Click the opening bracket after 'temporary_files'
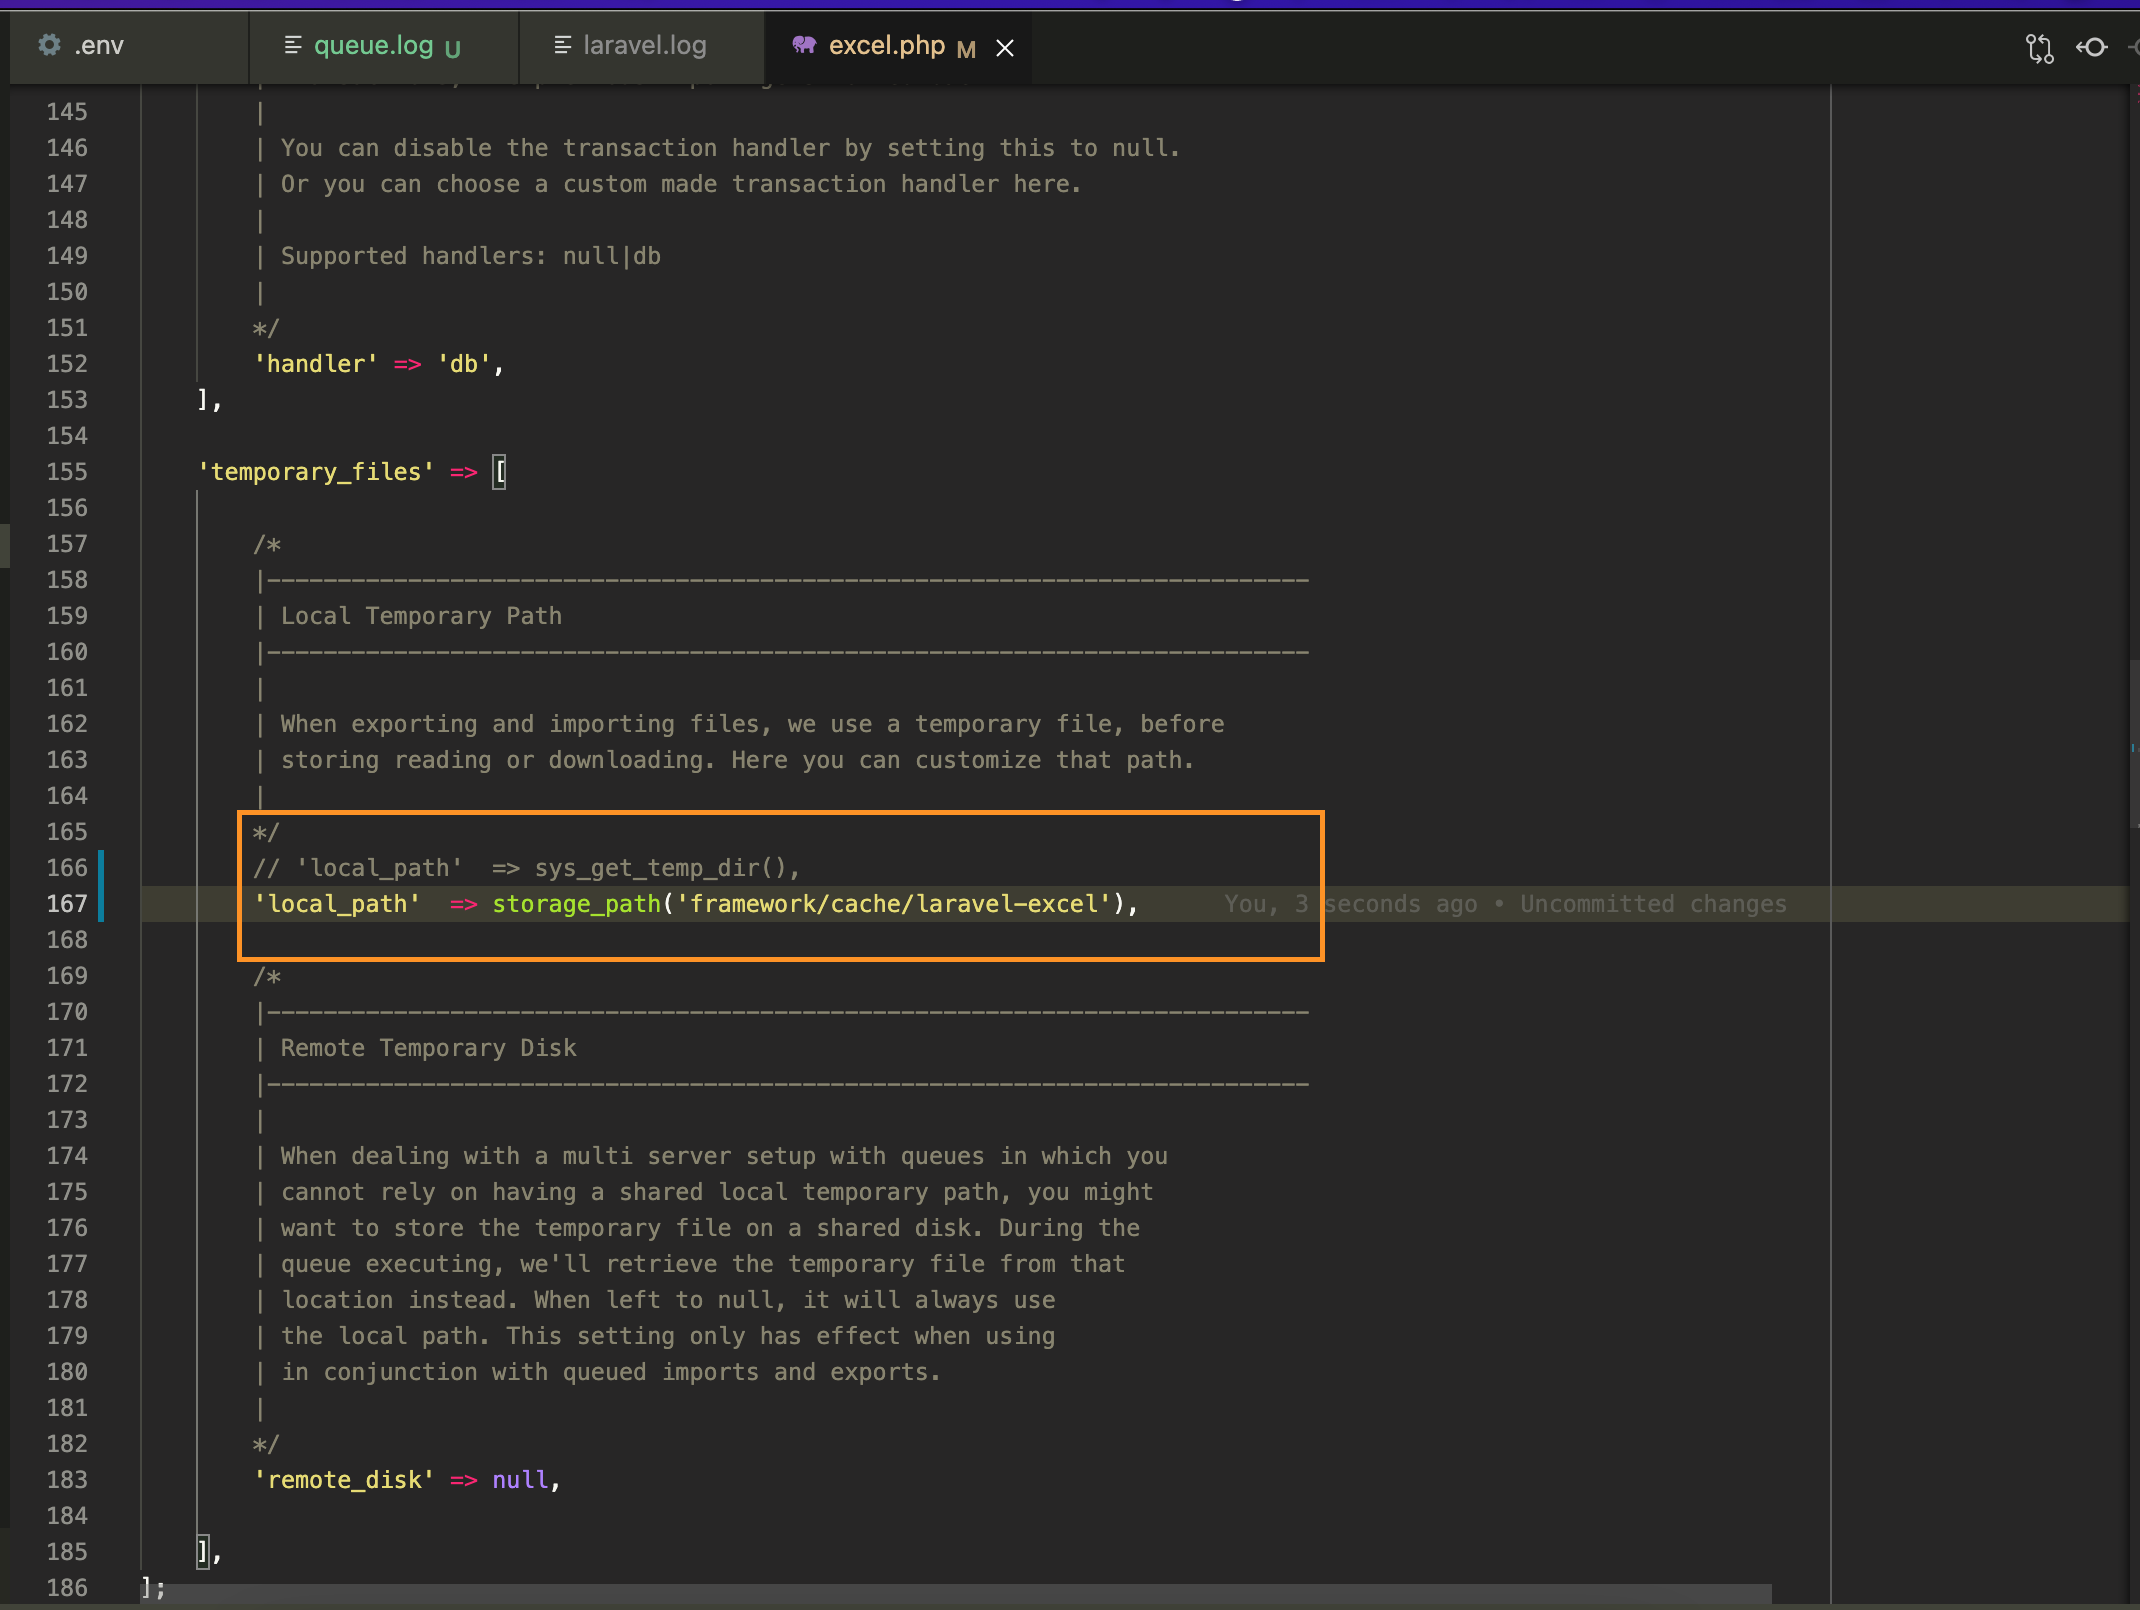2140x1610 pixels. [500, 472]
